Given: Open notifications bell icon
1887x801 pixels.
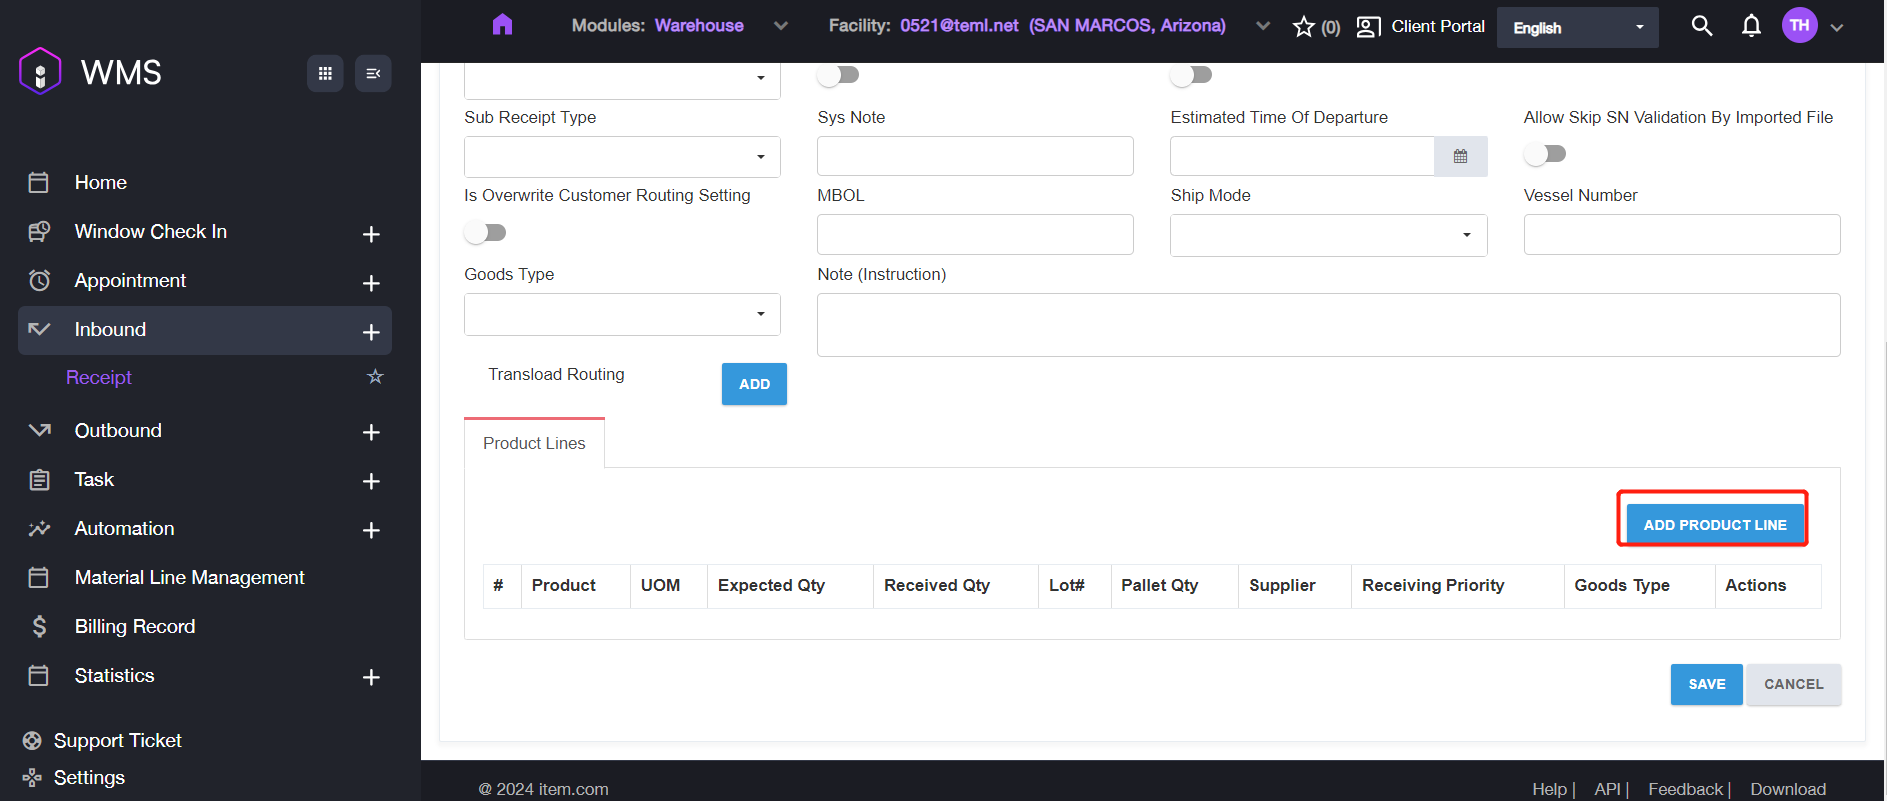Looking at the screenshot, I should coord(1751,26).
